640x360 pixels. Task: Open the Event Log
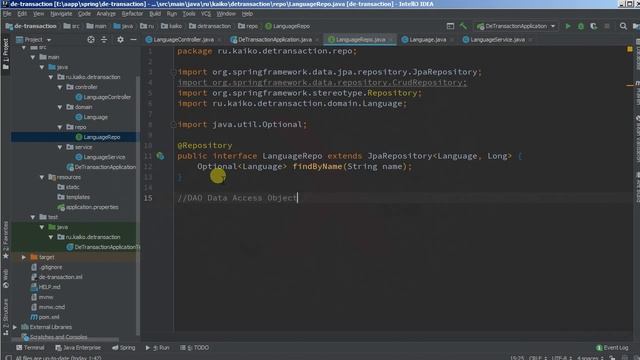[612, 348]
